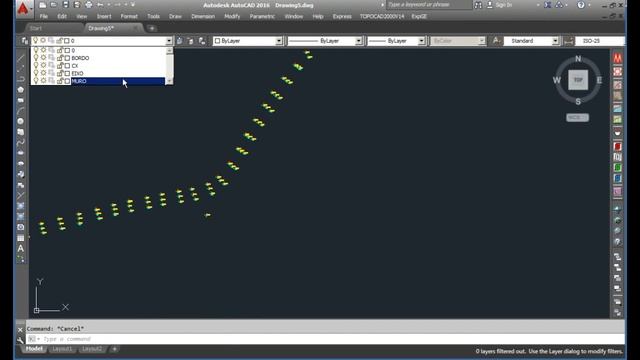Switch to the Layout1 tab
Screen dimensions: 640x360
point(62,349)
